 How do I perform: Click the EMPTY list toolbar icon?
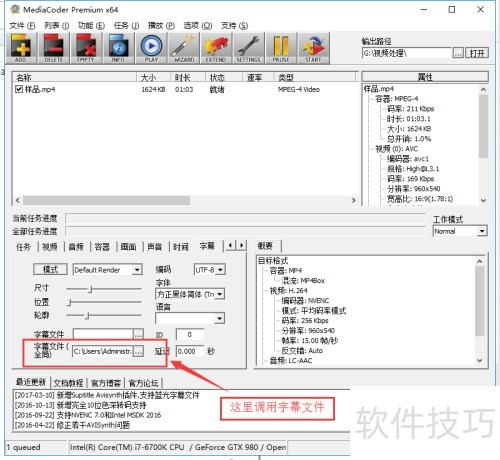coord(86,48)
